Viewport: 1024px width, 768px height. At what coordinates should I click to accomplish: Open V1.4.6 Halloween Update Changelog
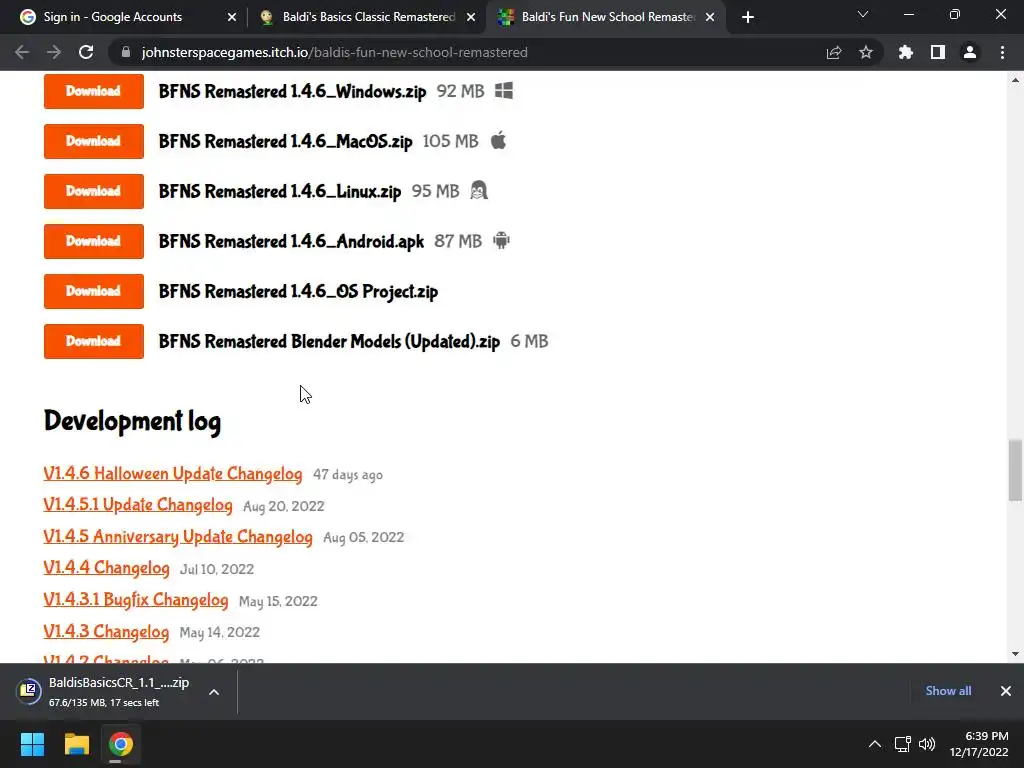click(172, 473)
